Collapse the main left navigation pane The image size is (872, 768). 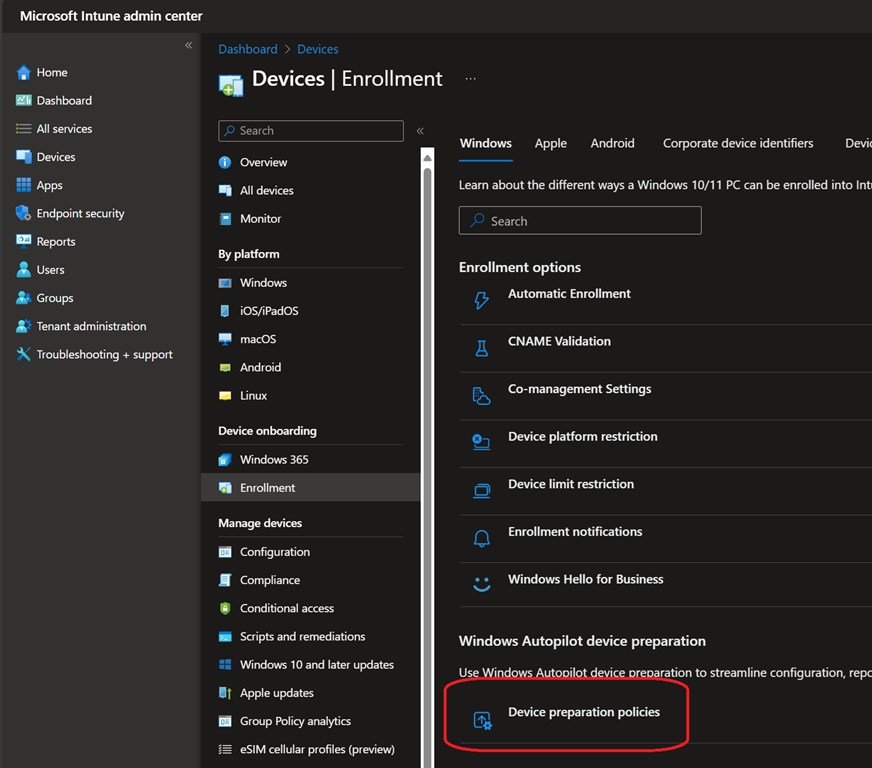pyautogui.click(x=188, y=46)
